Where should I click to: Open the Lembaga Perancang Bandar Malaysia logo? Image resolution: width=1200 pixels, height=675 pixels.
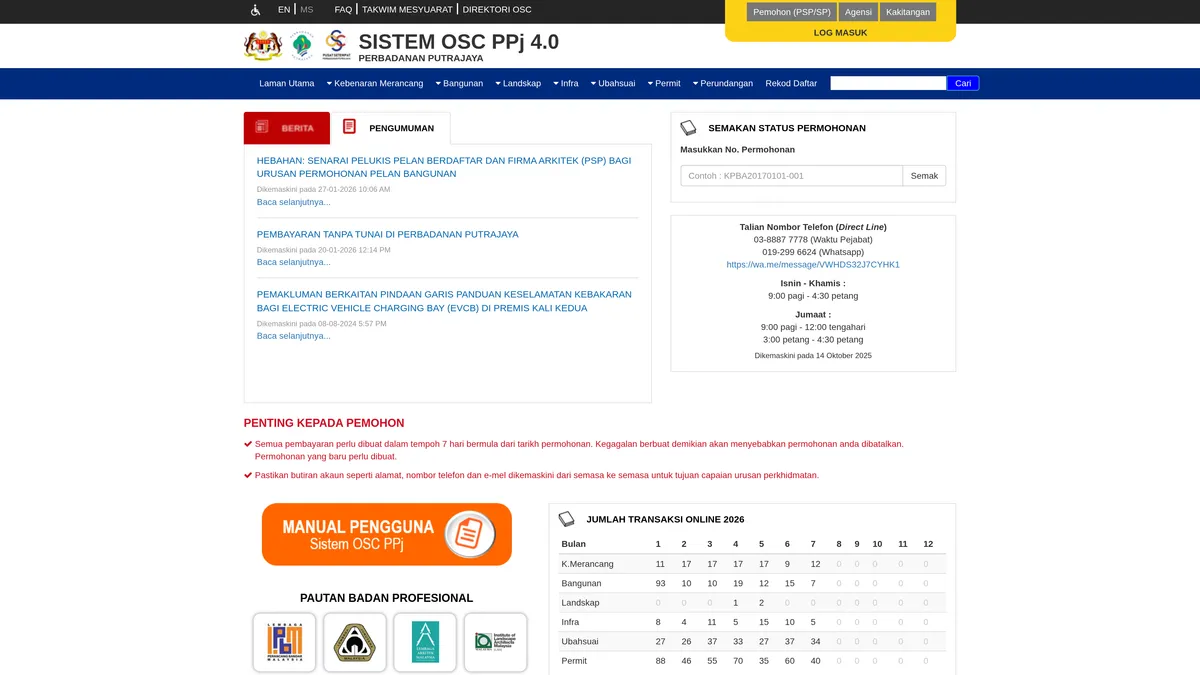(285, 642)
